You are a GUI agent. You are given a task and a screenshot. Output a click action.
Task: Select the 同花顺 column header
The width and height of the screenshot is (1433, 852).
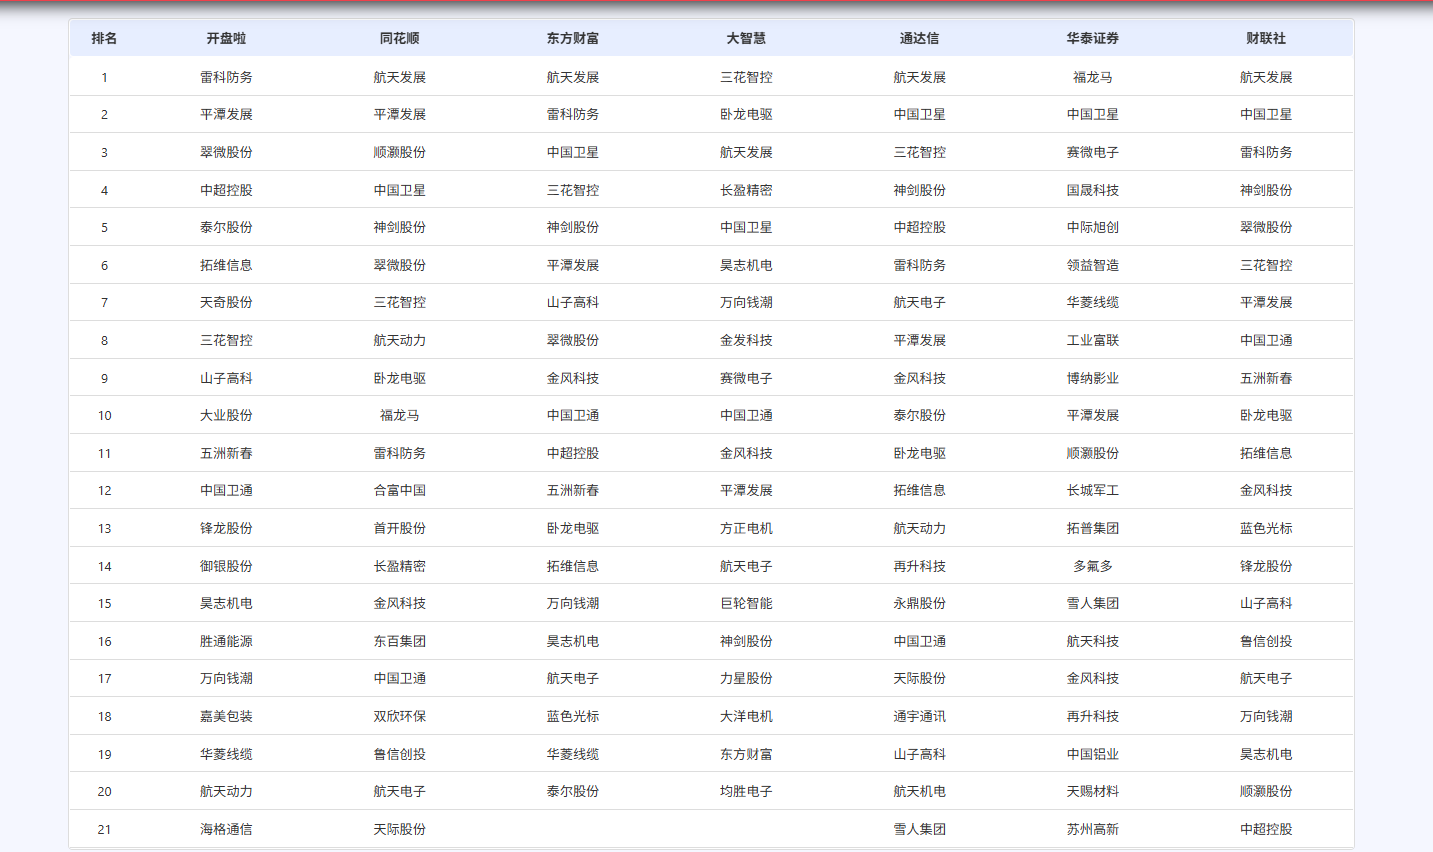(x=399, y=38)
